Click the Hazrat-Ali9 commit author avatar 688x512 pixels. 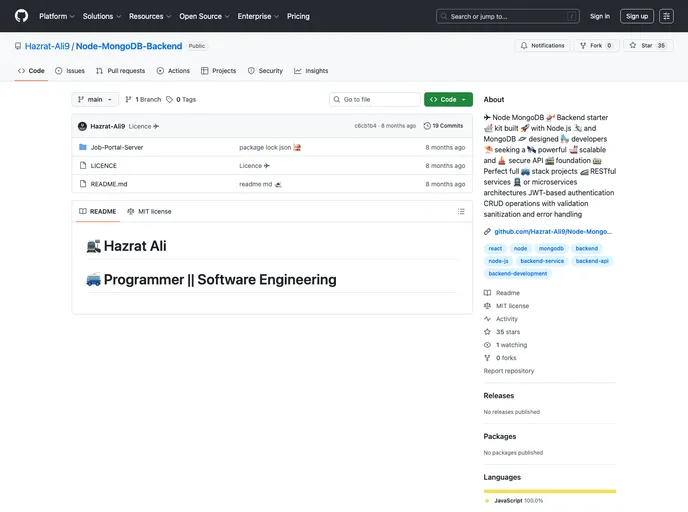click(82, 126)
